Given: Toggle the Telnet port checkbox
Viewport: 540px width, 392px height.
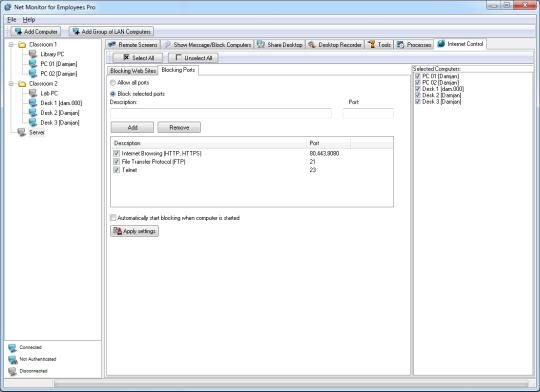Looking at the screenshot, I should 116,170.
